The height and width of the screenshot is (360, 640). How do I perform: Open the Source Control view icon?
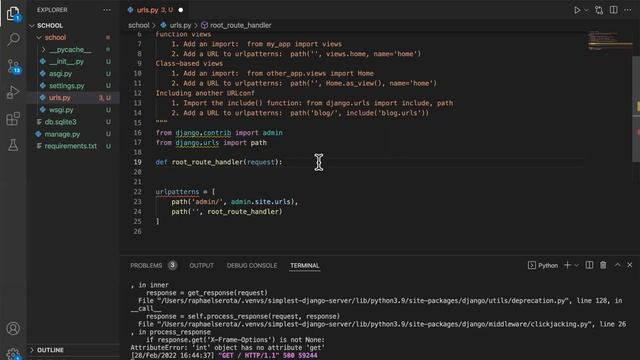coord(13,66)
